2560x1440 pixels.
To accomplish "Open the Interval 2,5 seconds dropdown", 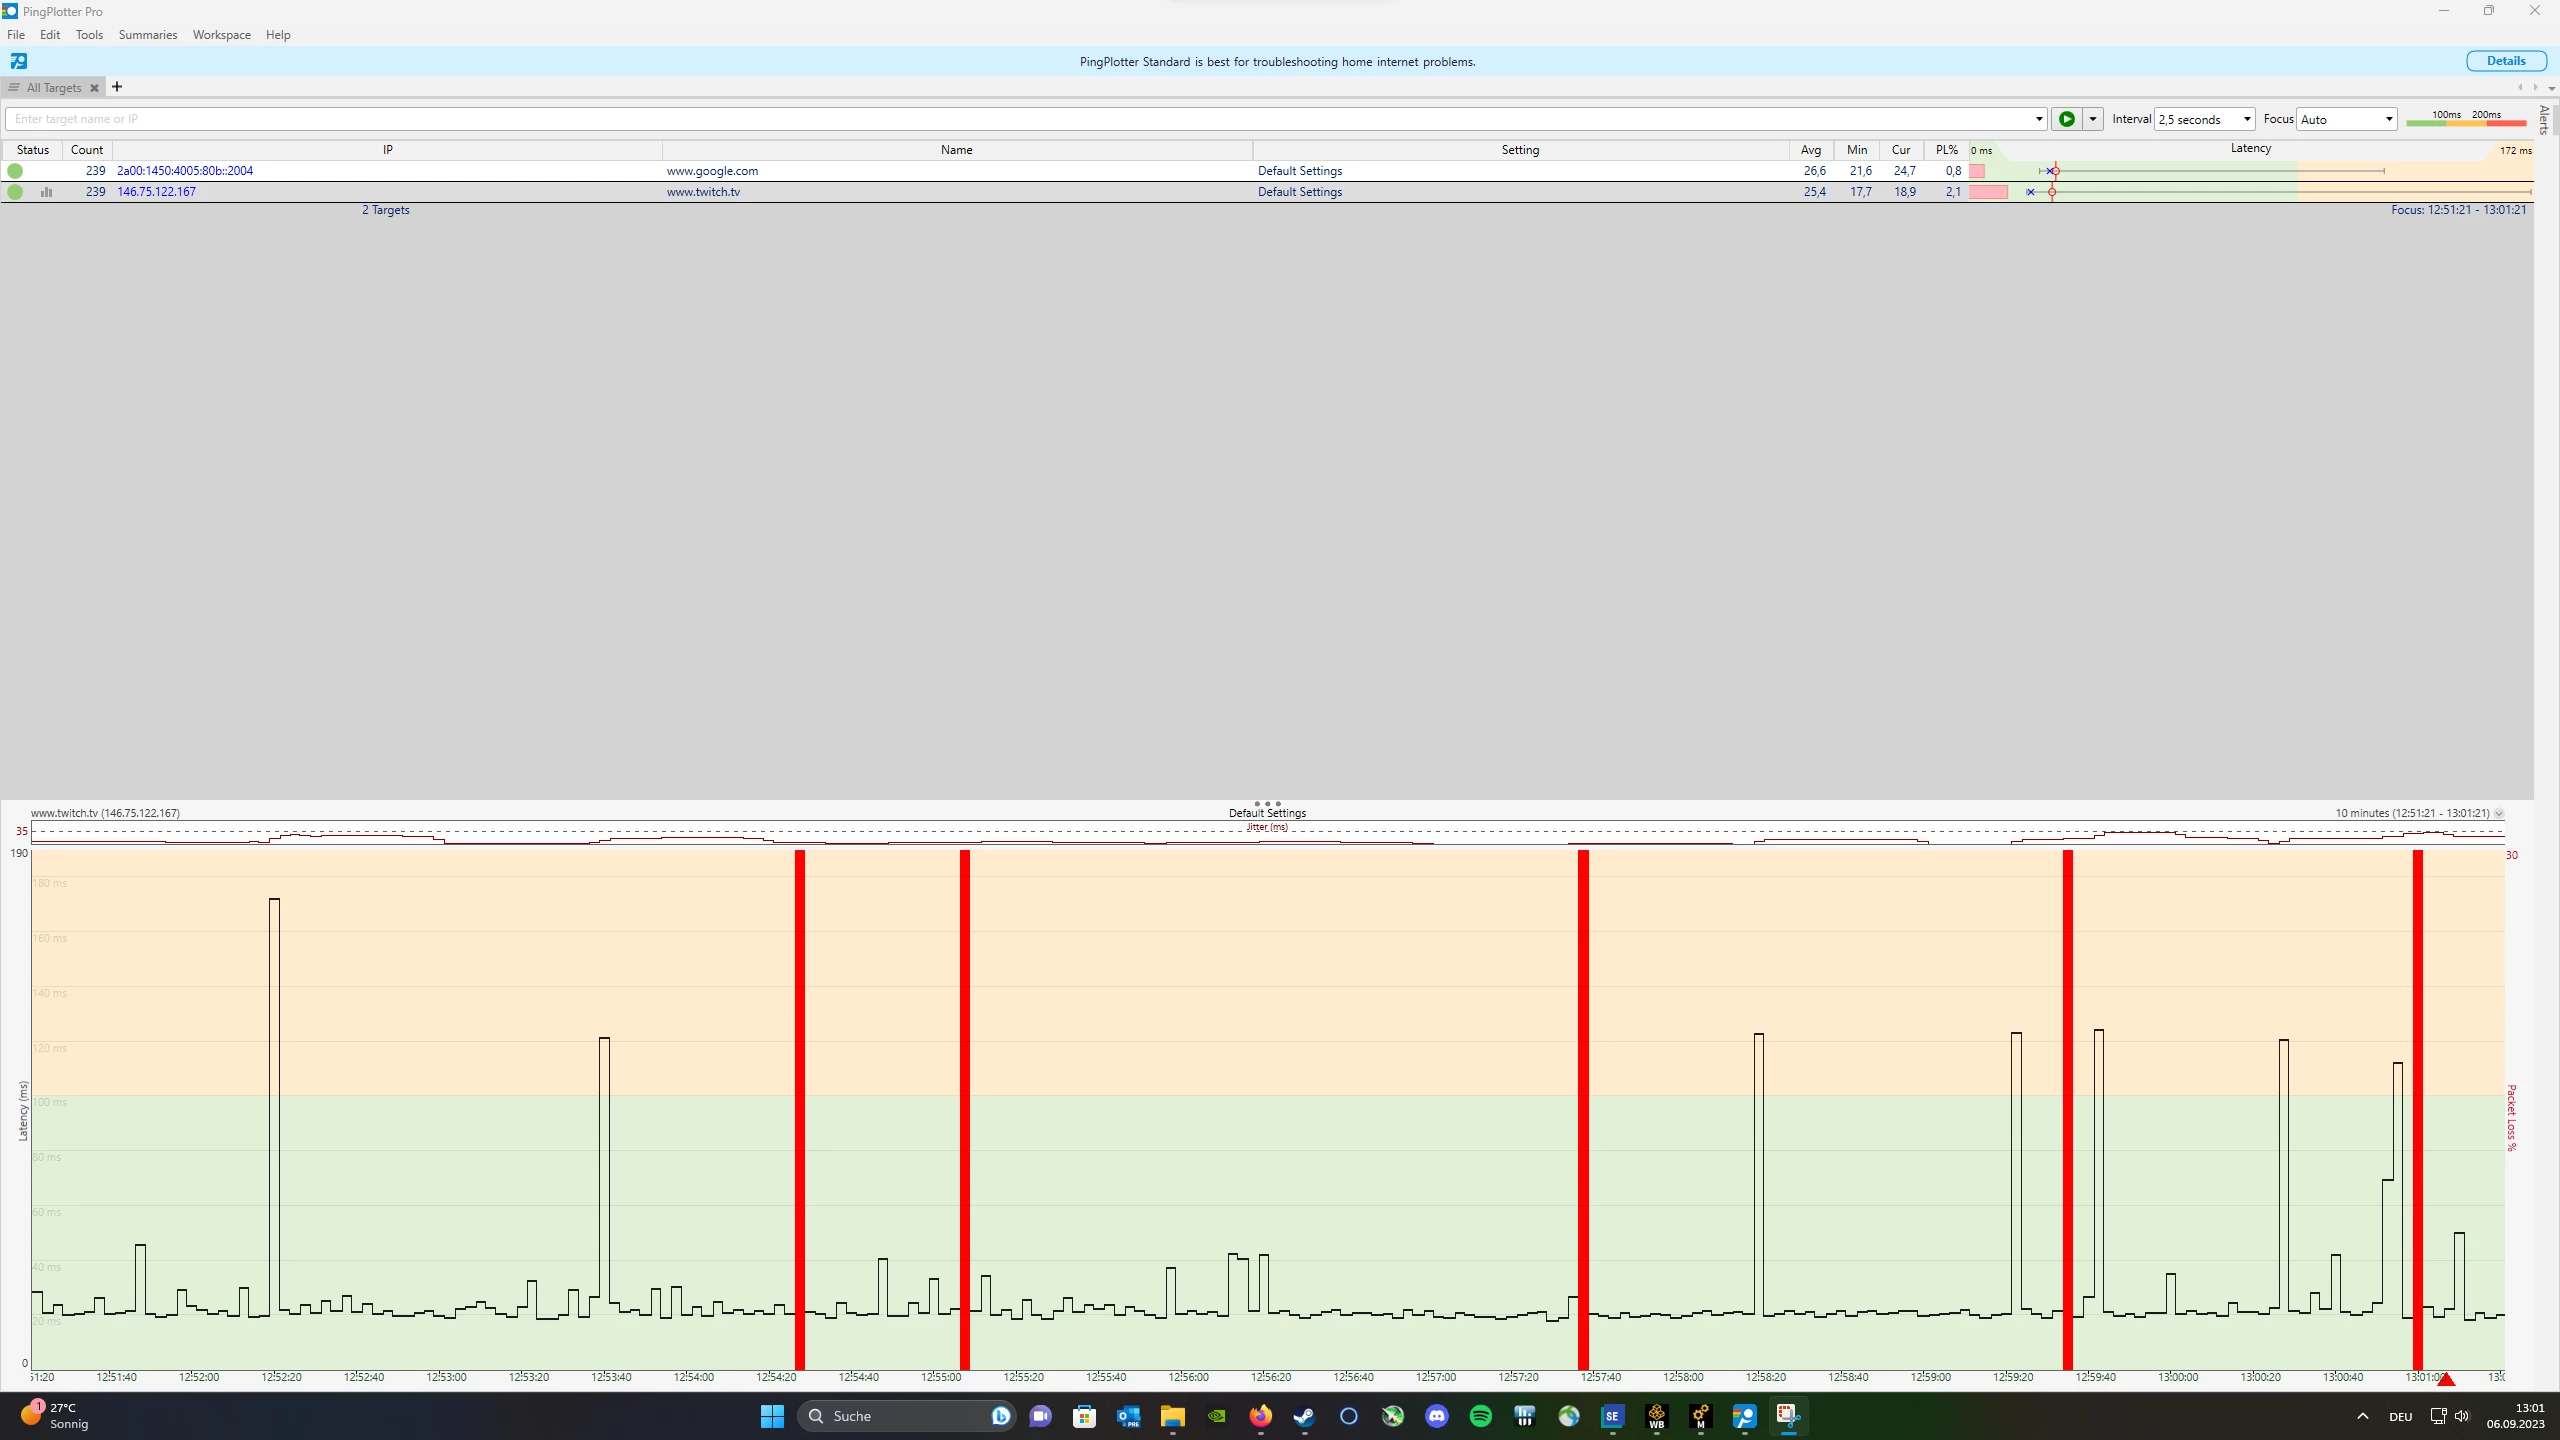I will (2204, 119).
